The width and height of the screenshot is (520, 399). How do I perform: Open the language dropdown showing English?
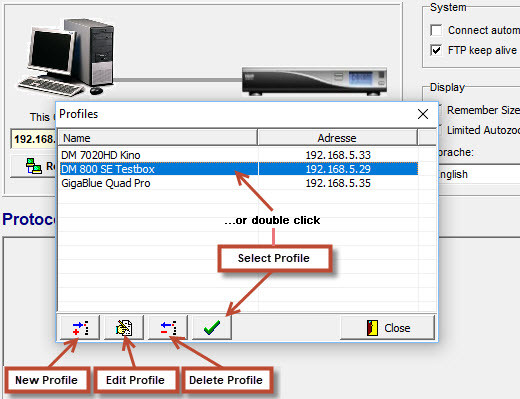point(479,174)
